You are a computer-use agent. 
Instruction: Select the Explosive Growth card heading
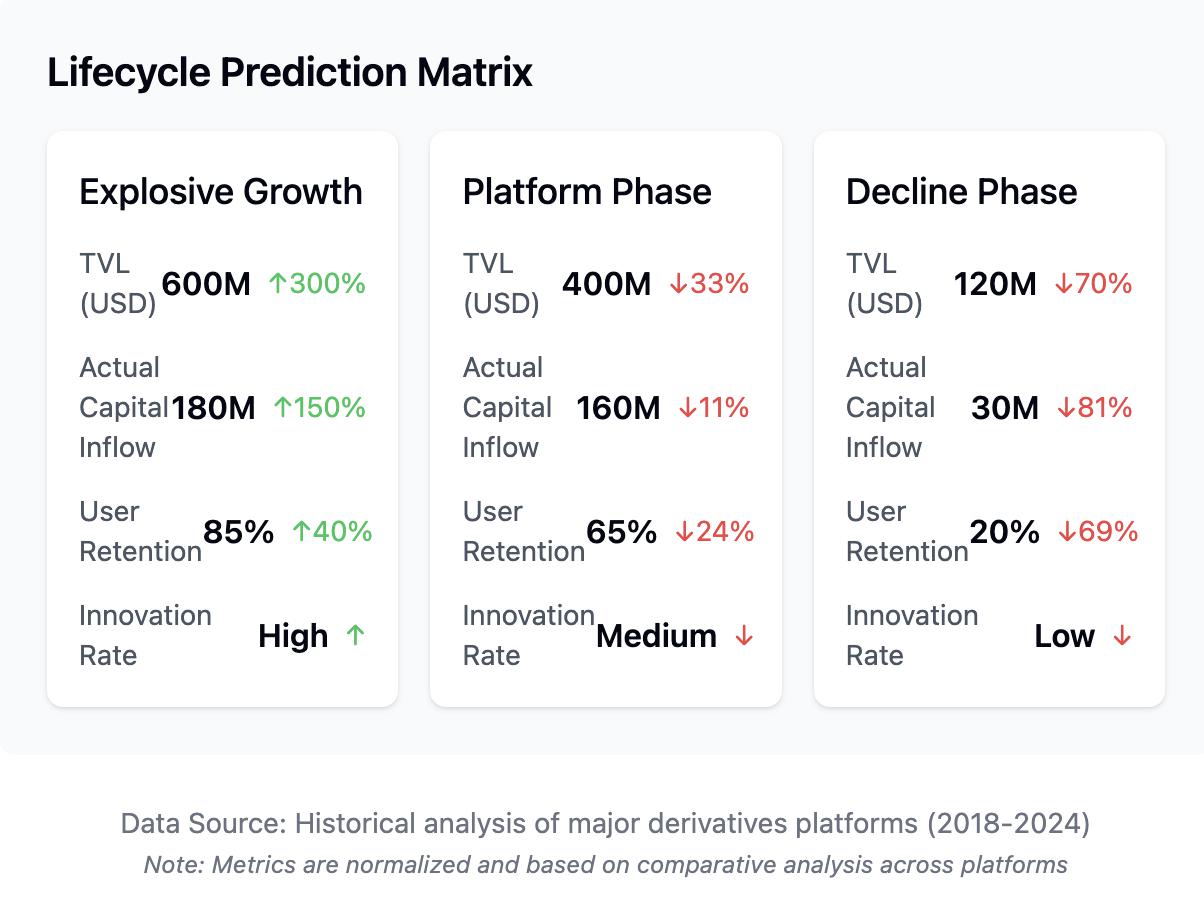221,191
